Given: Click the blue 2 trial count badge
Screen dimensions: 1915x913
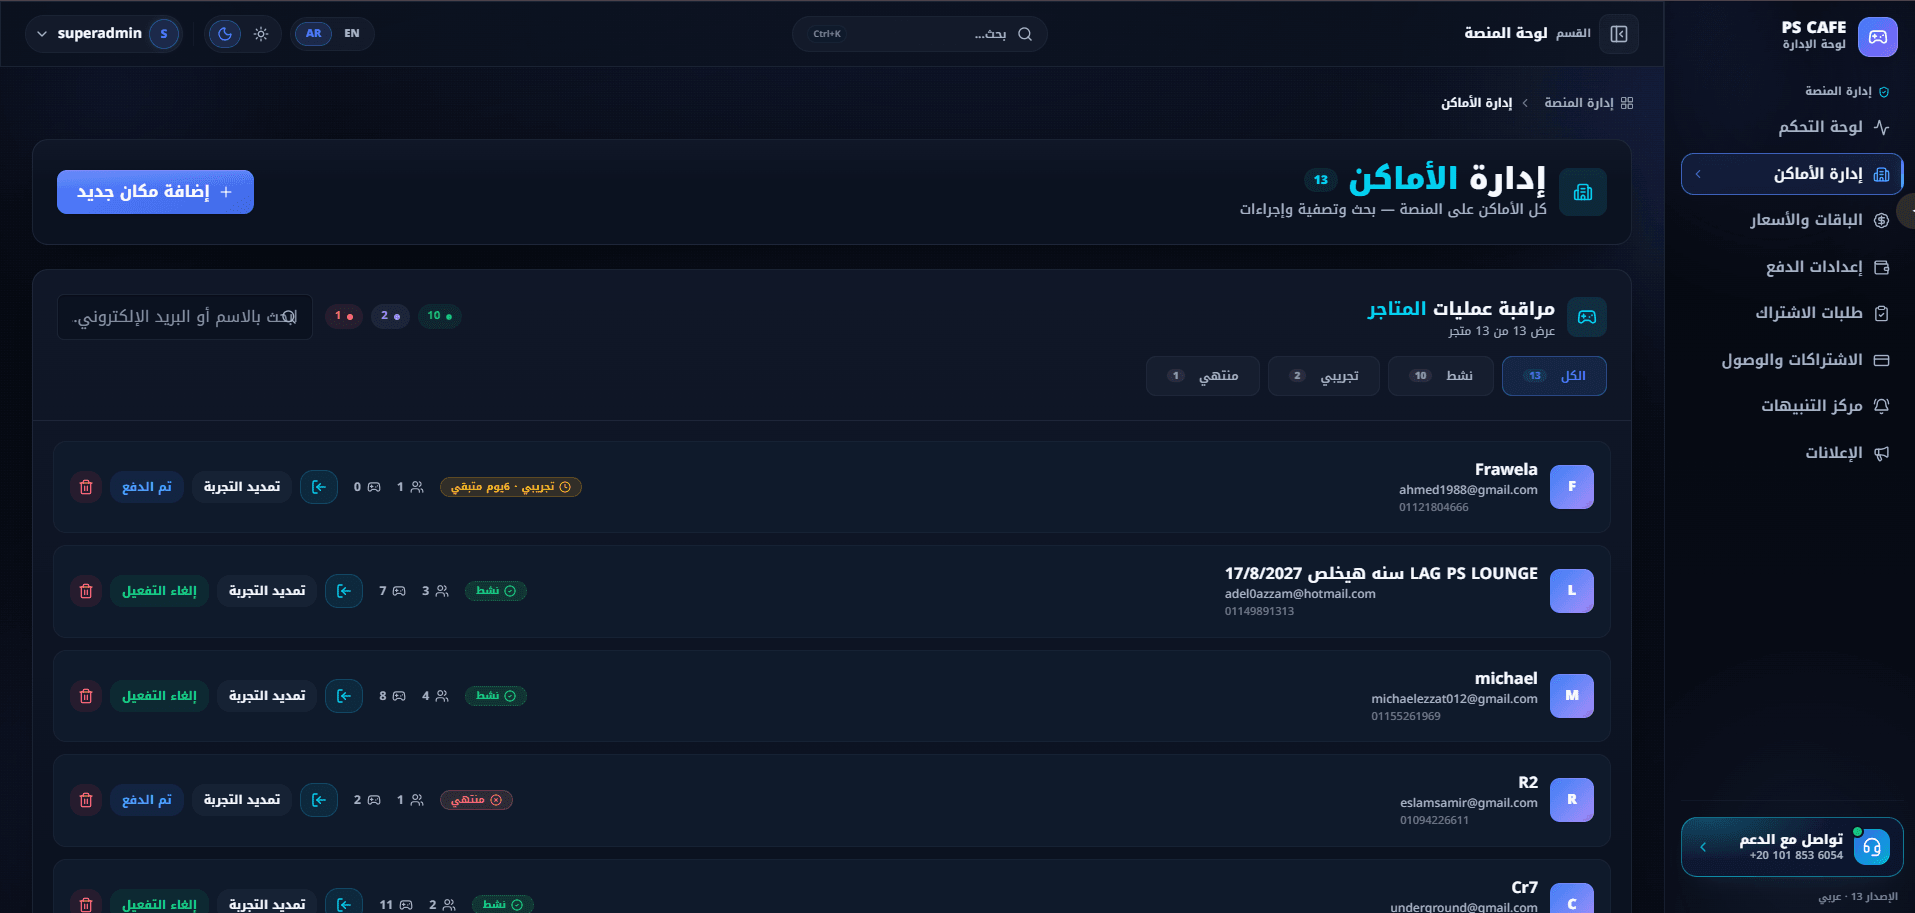Looking at the screenshot, I should point(390,316).
